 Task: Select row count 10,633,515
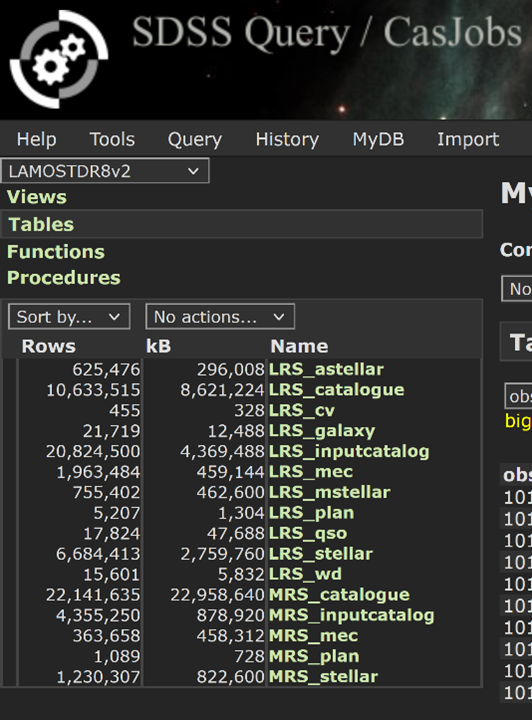coord(93,390)
